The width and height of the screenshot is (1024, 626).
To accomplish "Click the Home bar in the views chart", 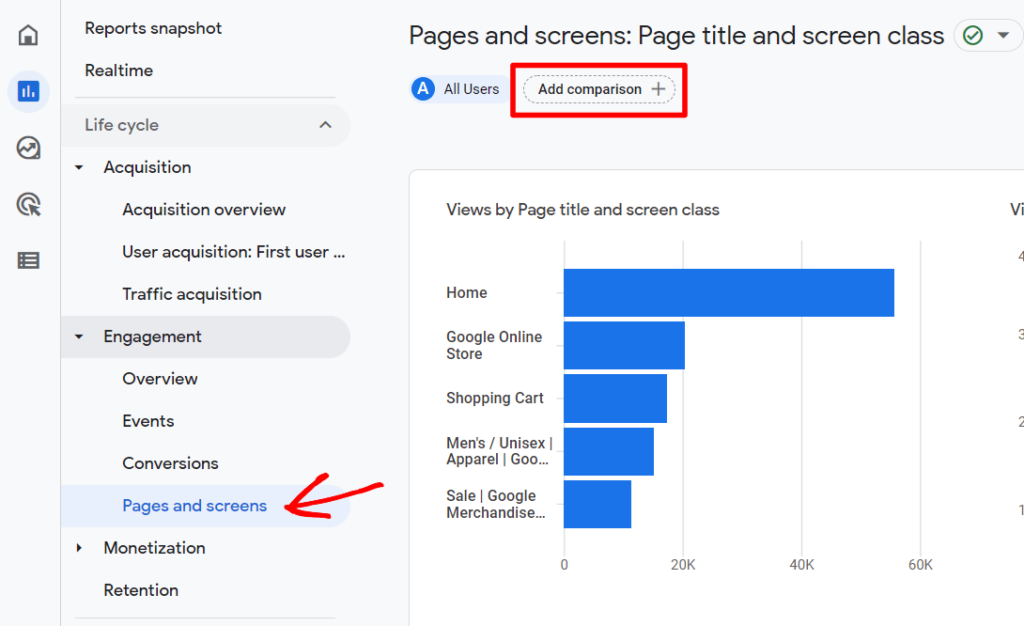I will coord(728,292).
